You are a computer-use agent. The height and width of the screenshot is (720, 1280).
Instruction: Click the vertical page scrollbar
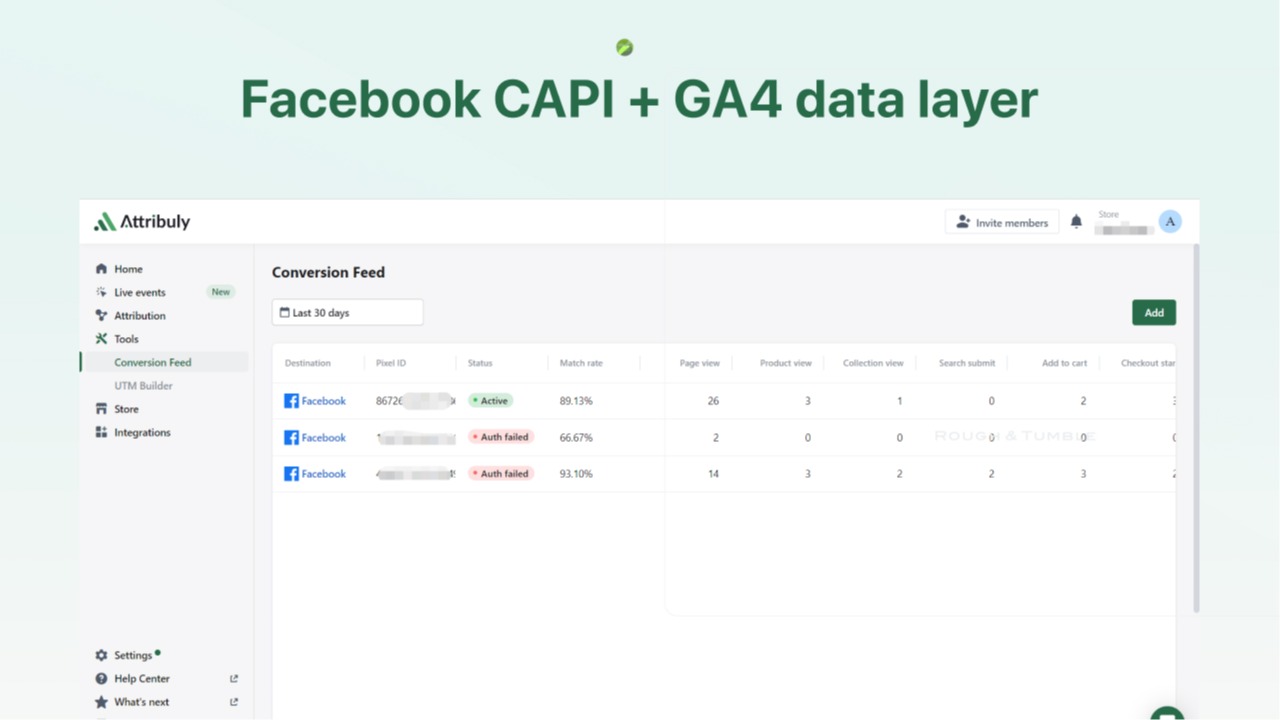pos(1196,428)
